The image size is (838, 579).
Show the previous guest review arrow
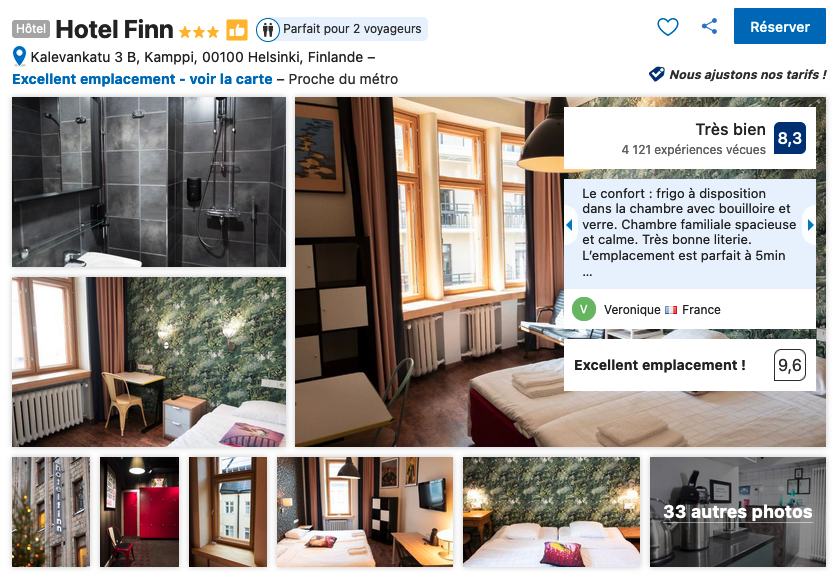point(569,225)
